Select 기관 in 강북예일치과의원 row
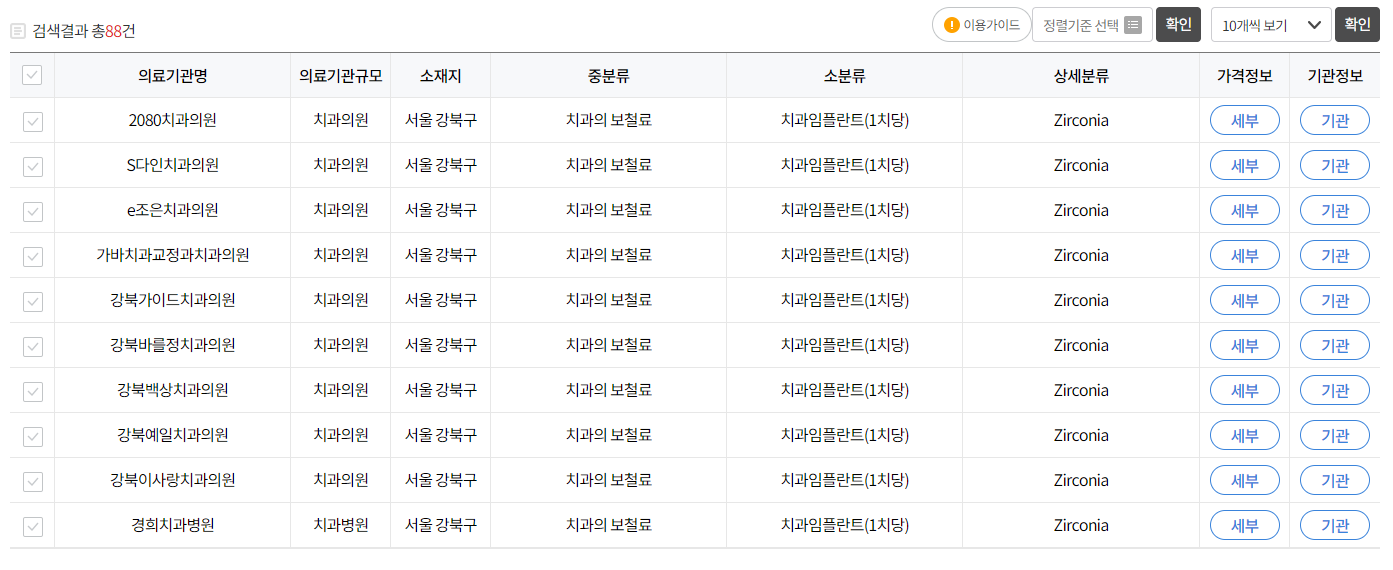This screenshot has width=1393, height=570. tap(1335, 436)
